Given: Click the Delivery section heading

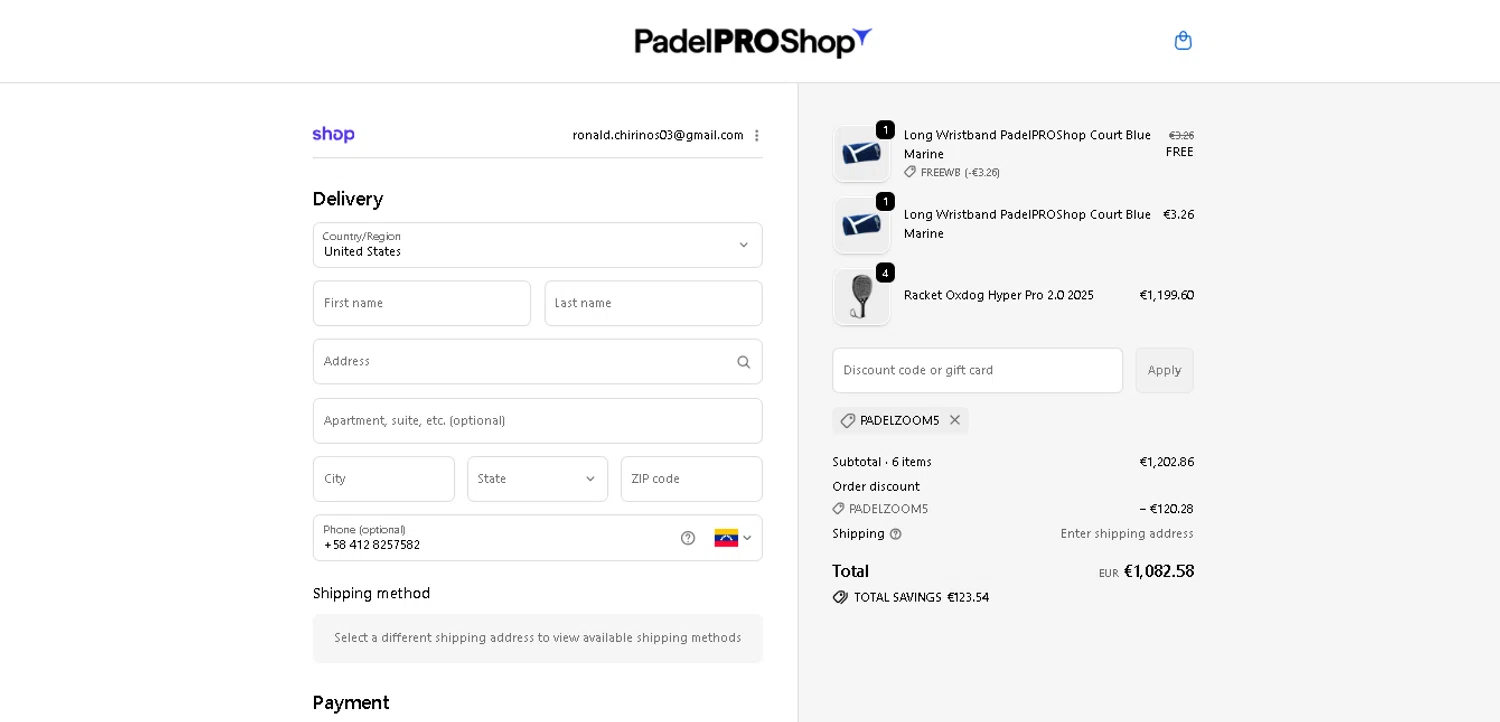Looking at the screenshot, I should (x=348, y=199).
